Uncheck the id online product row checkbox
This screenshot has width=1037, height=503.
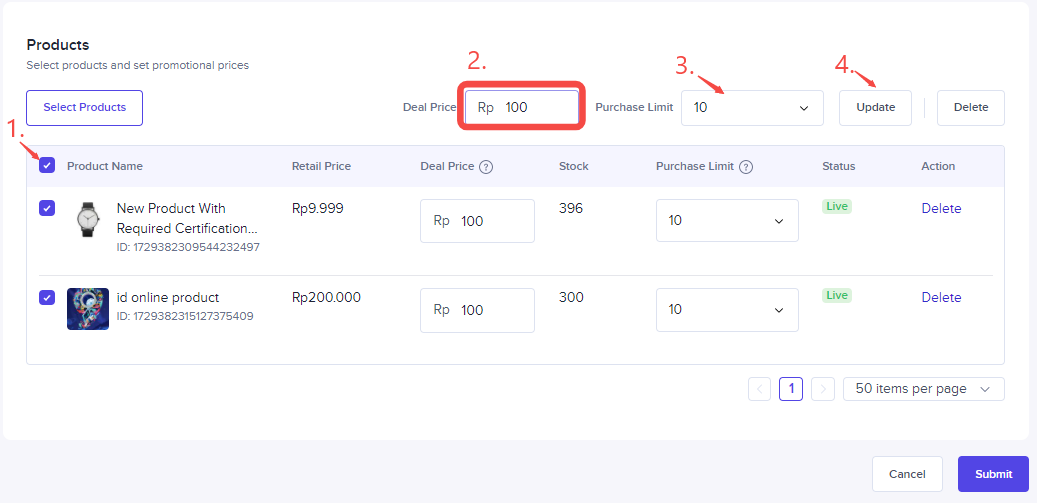point(47,298)
